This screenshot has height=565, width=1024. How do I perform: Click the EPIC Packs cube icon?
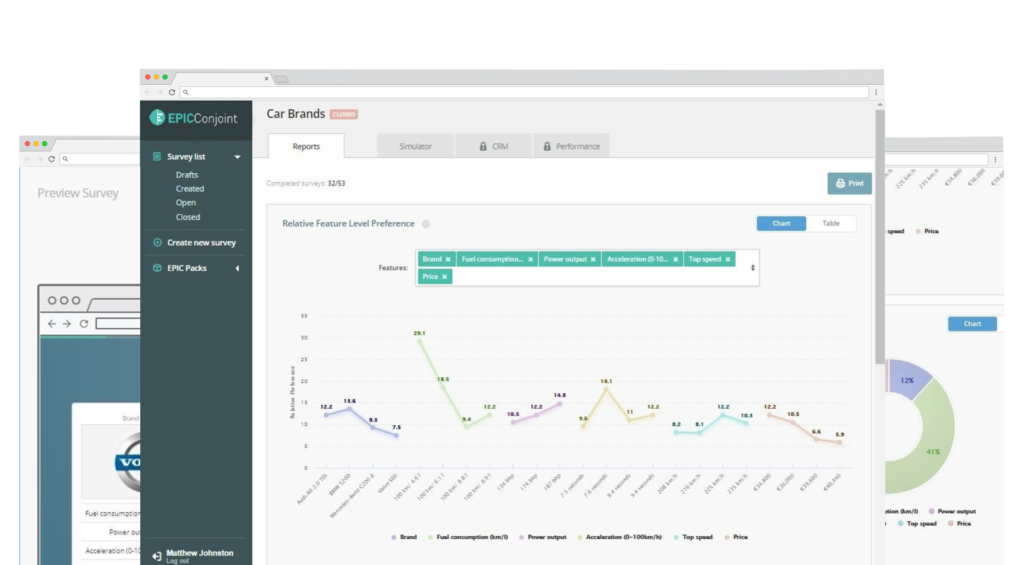(157, 268)
